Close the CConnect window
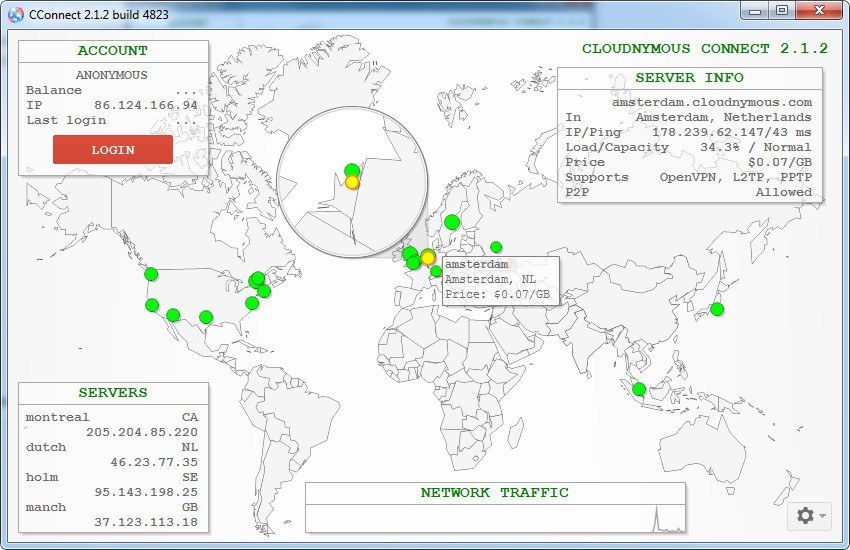 [x=819, y=10]
